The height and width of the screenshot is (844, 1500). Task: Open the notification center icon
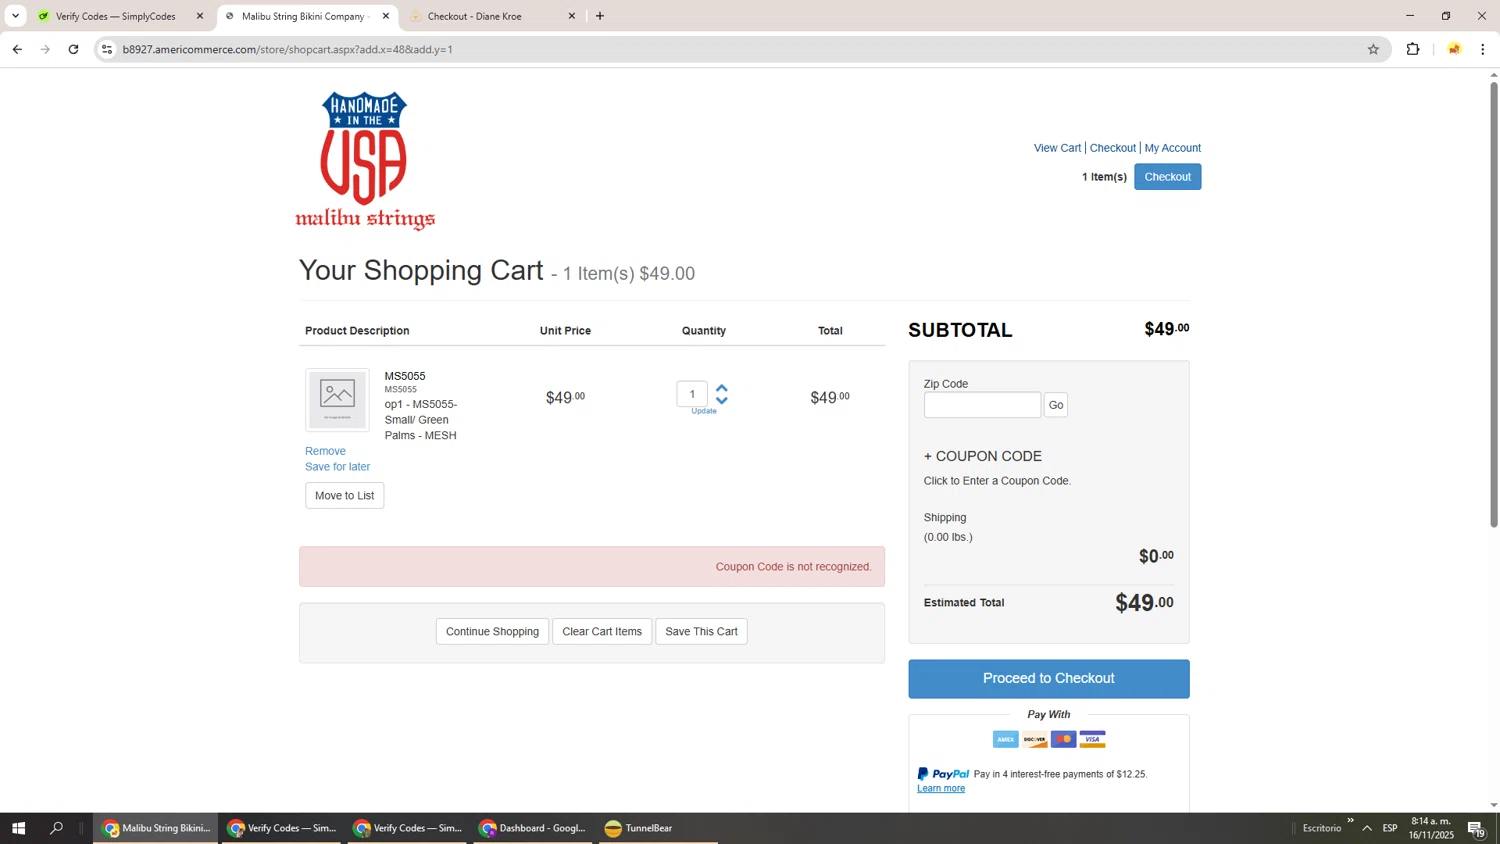[x=1476, y=828]
